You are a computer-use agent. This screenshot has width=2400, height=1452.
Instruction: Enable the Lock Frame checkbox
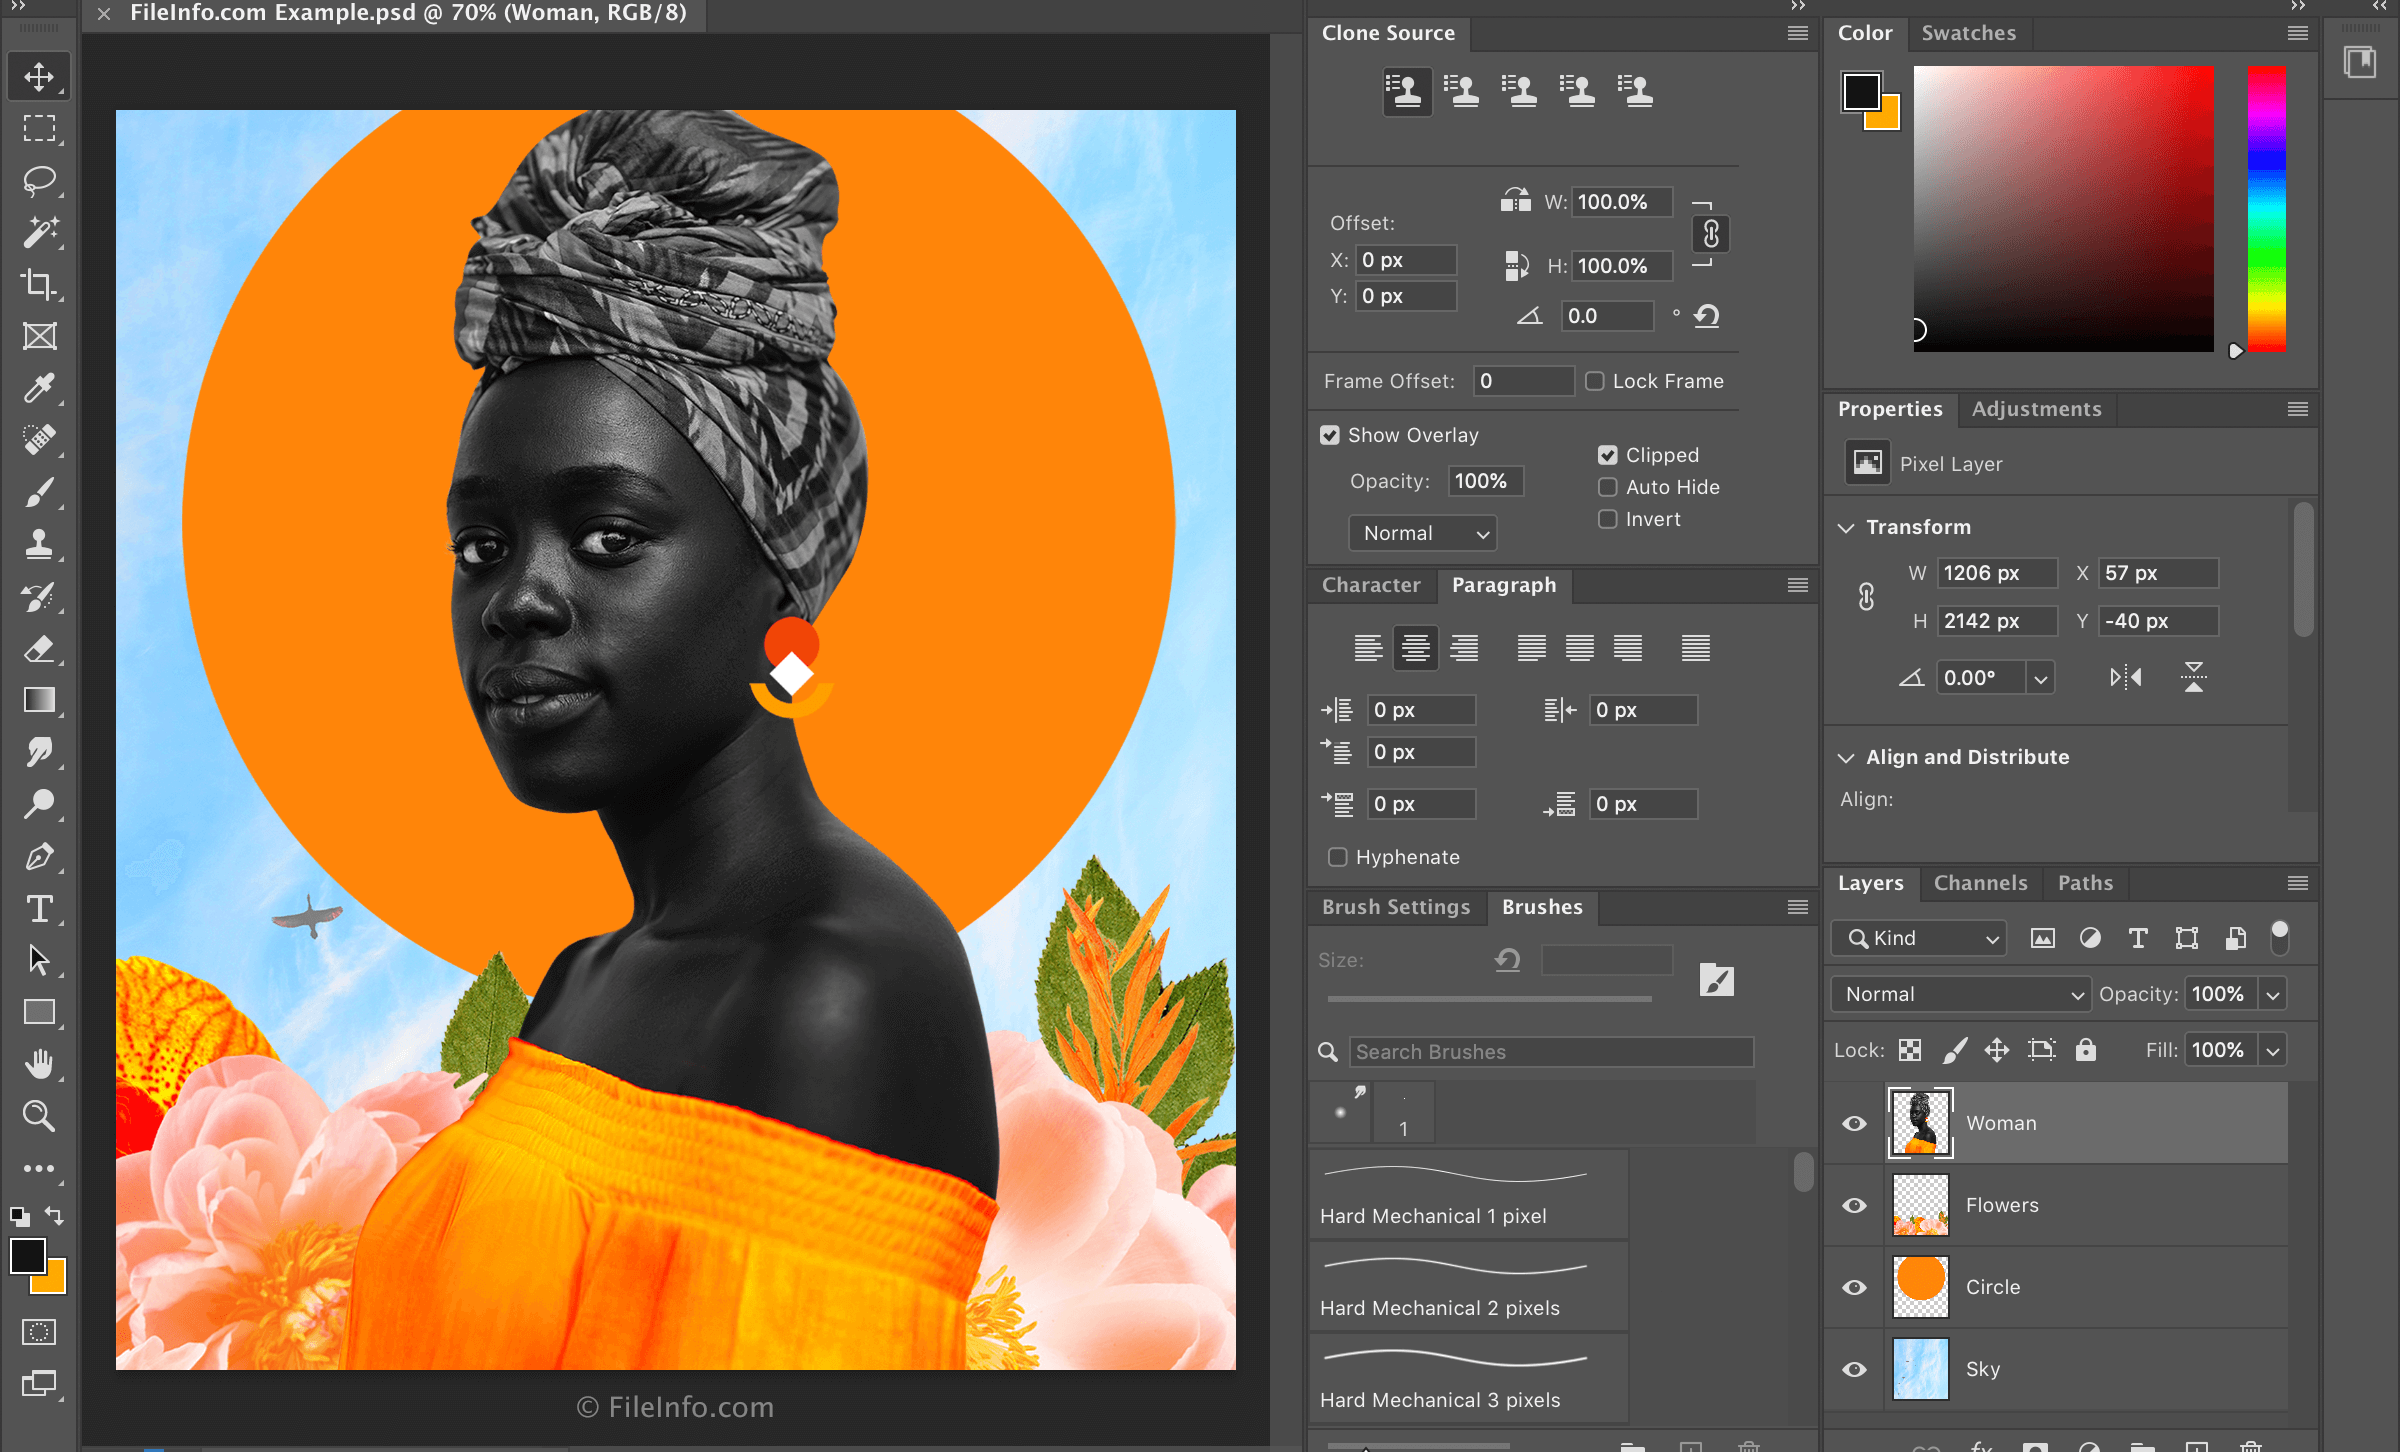click(x=1595, y=381)
